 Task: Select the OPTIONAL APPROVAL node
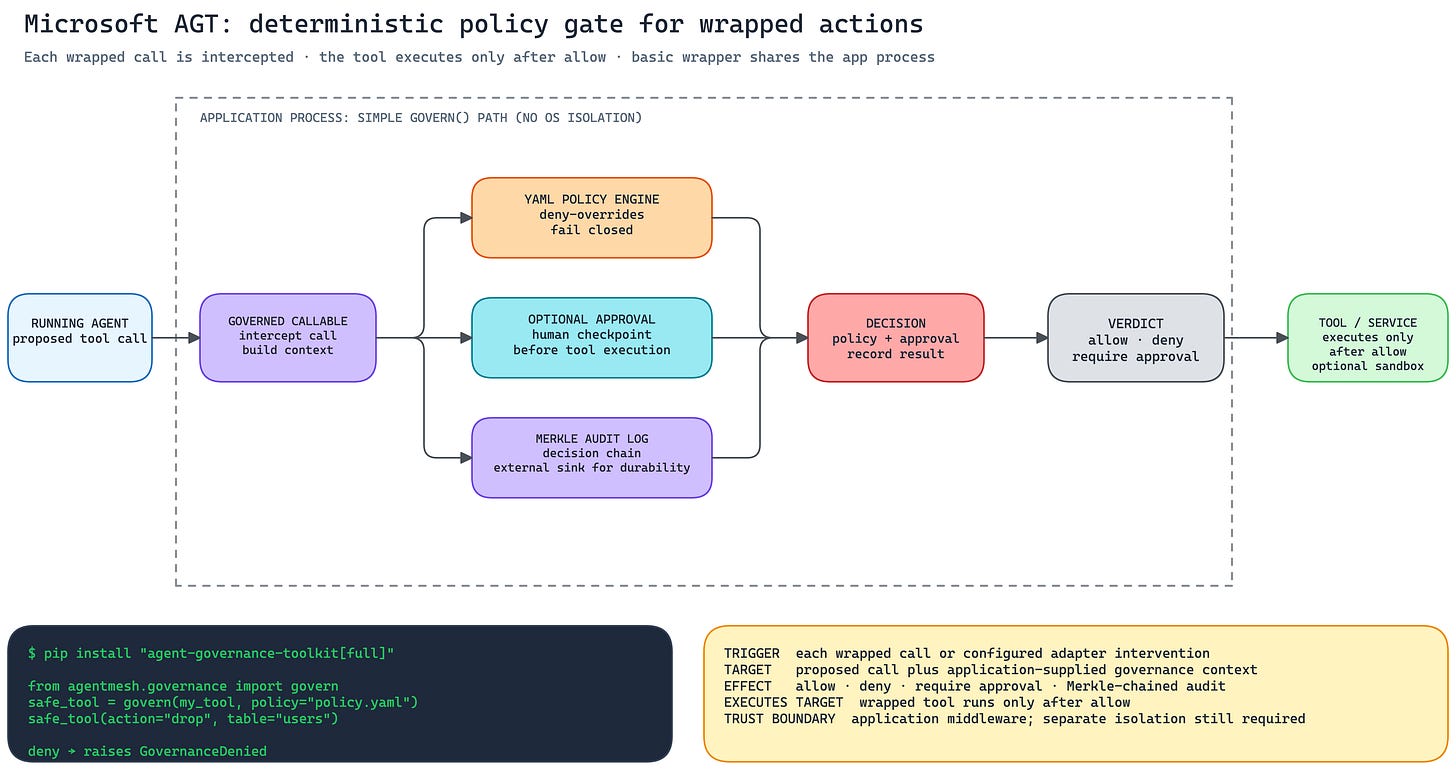[592, 338]
